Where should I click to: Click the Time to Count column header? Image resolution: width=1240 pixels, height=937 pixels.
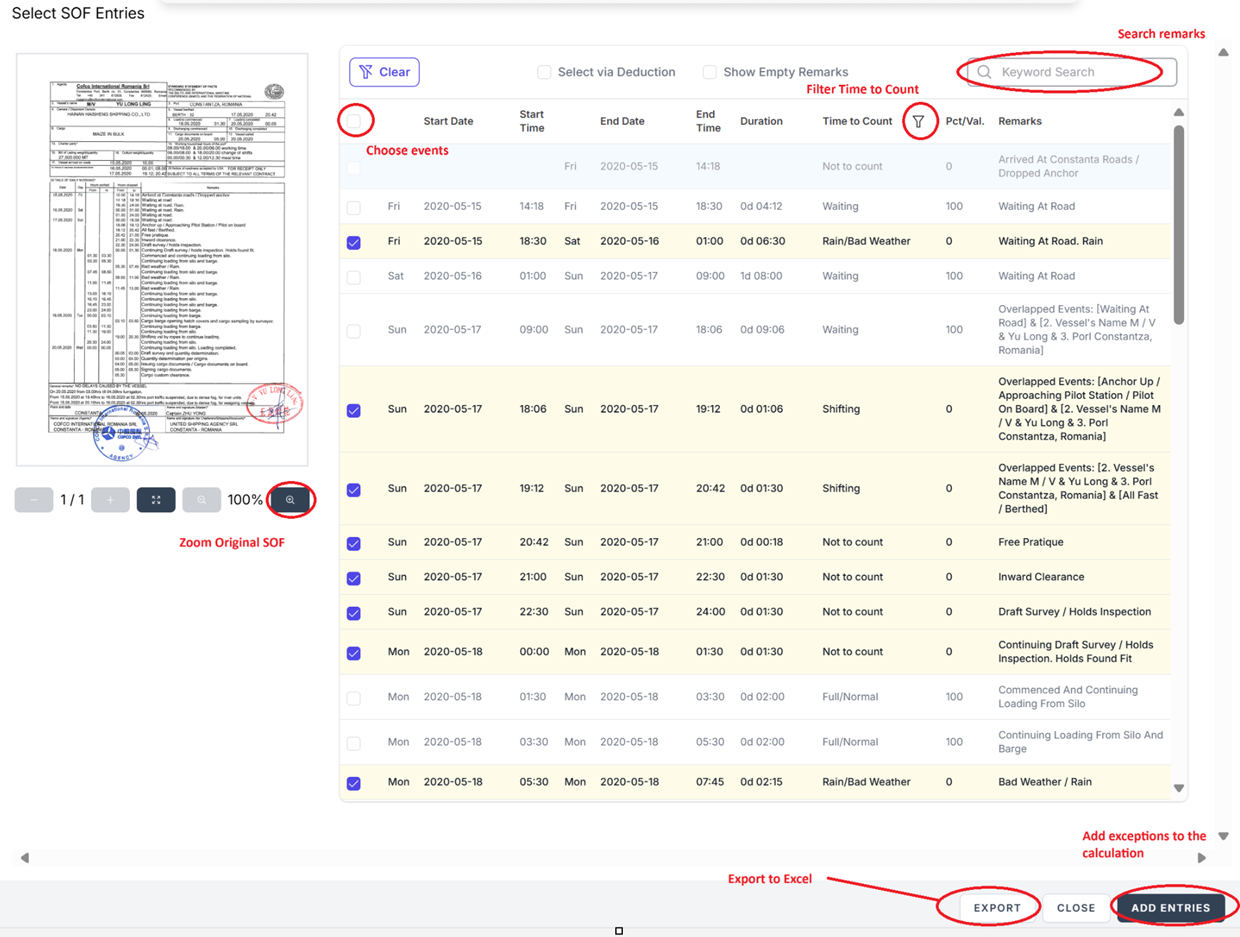pyautogui.click(x=857, y=121)
